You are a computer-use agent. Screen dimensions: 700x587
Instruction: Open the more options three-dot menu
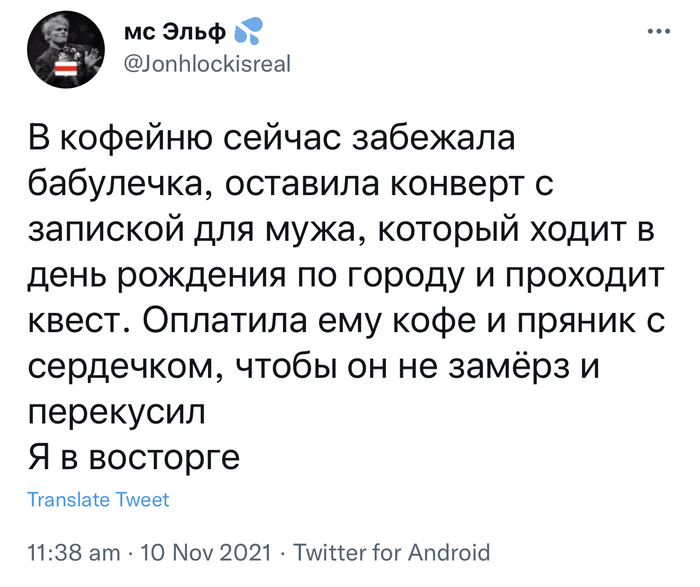(659, 30)
